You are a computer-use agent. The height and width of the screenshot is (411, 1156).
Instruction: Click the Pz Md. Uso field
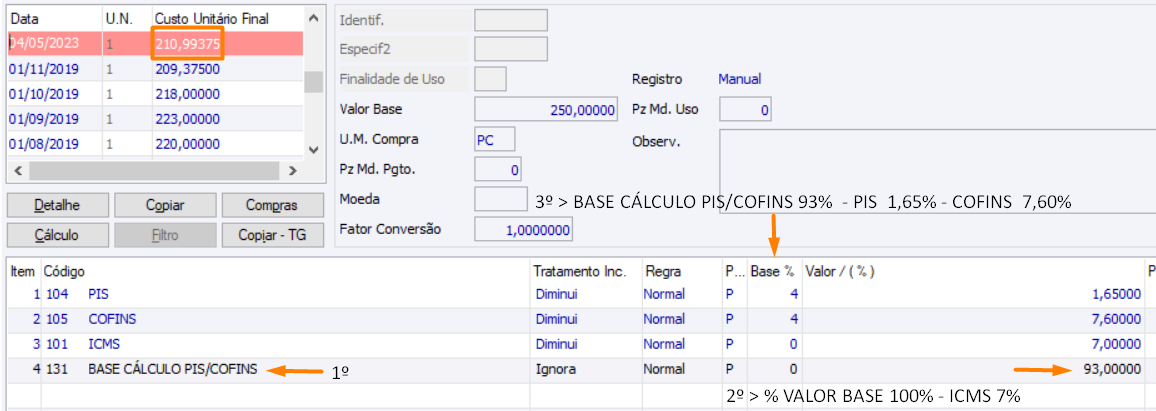(744, 110)
